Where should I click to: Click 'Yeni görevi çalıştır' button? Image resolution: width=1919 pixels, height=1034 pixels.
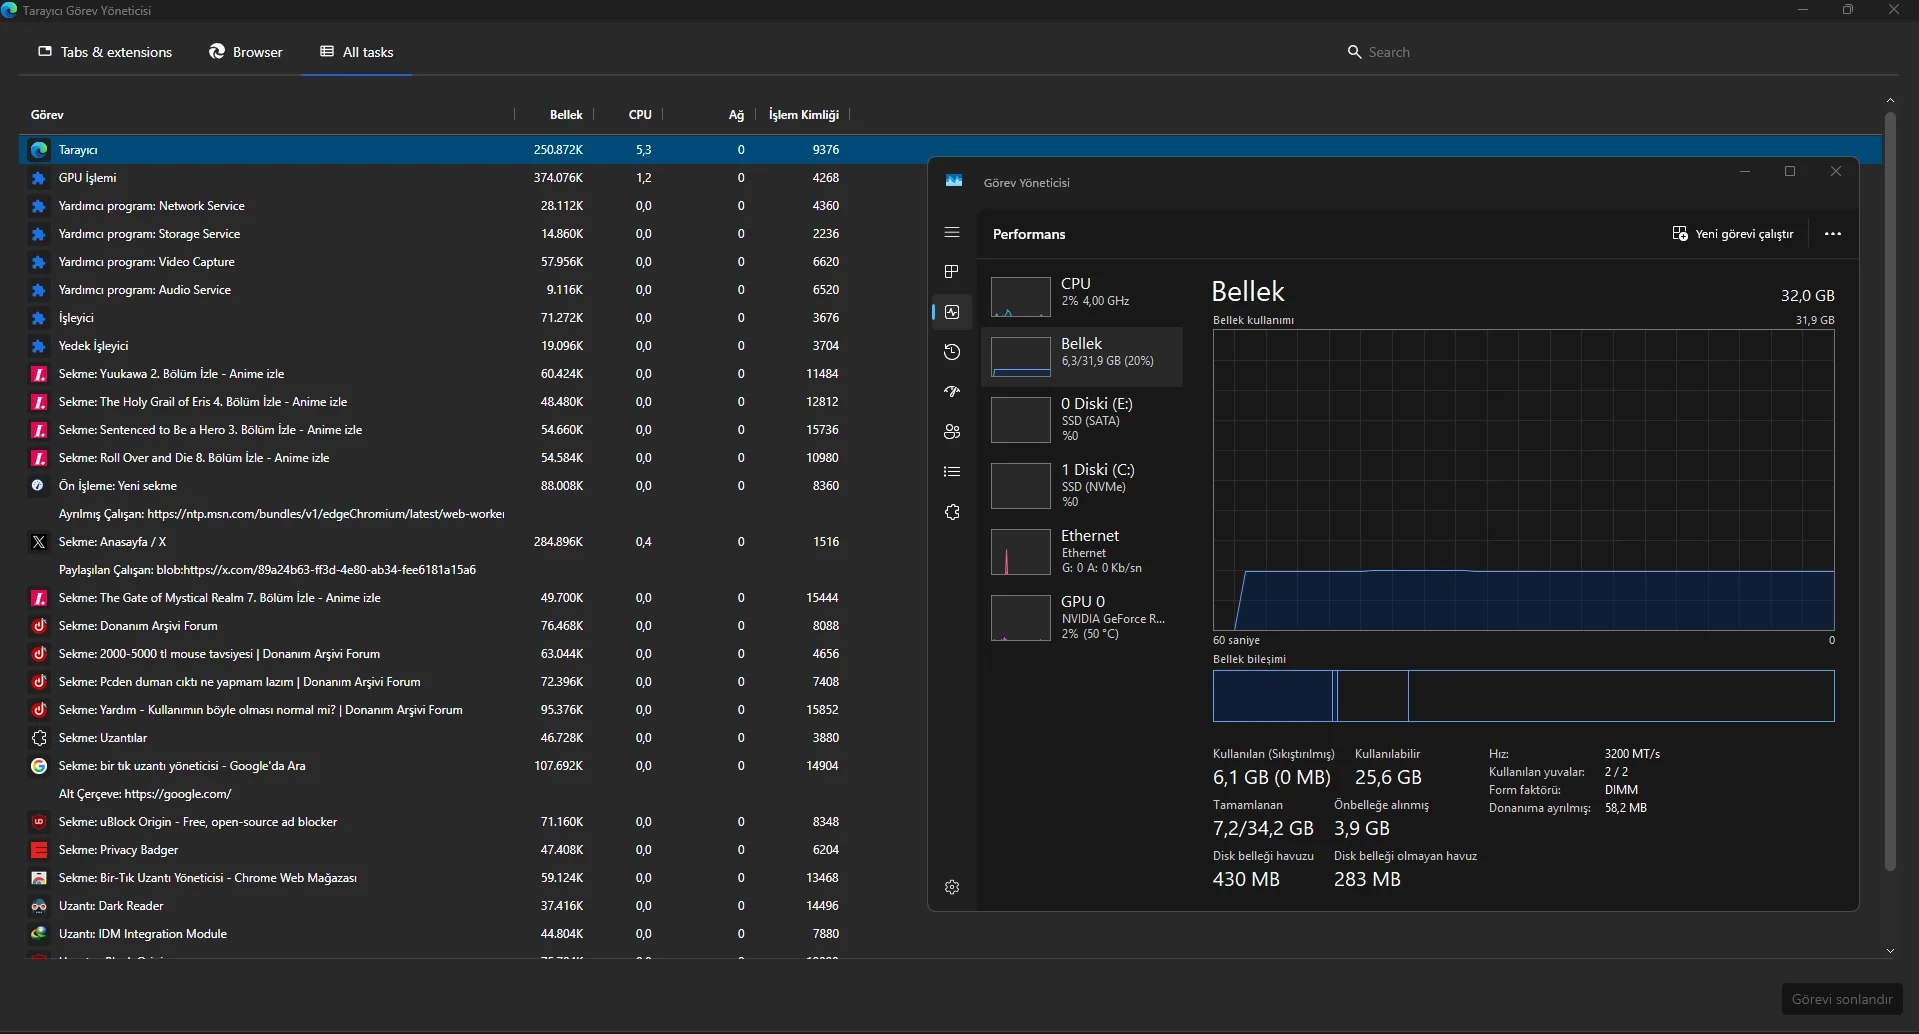(1733, 234)
